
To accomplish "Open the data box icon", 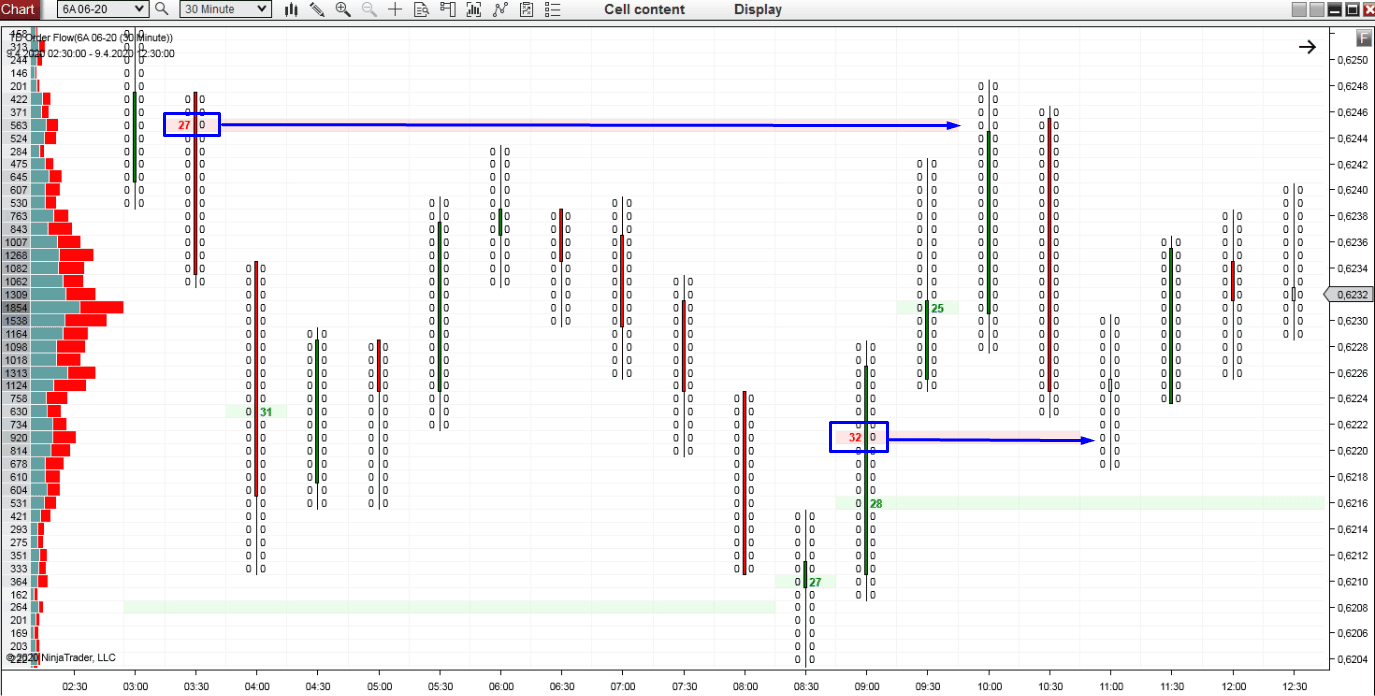I will (421, 9).
